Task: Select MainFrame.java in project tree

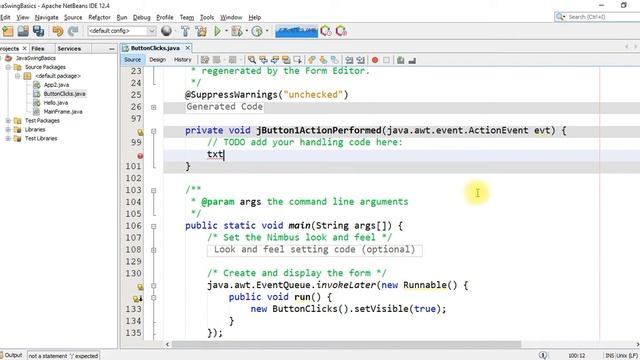Action: pyautogui.click(x=63, y=112)
